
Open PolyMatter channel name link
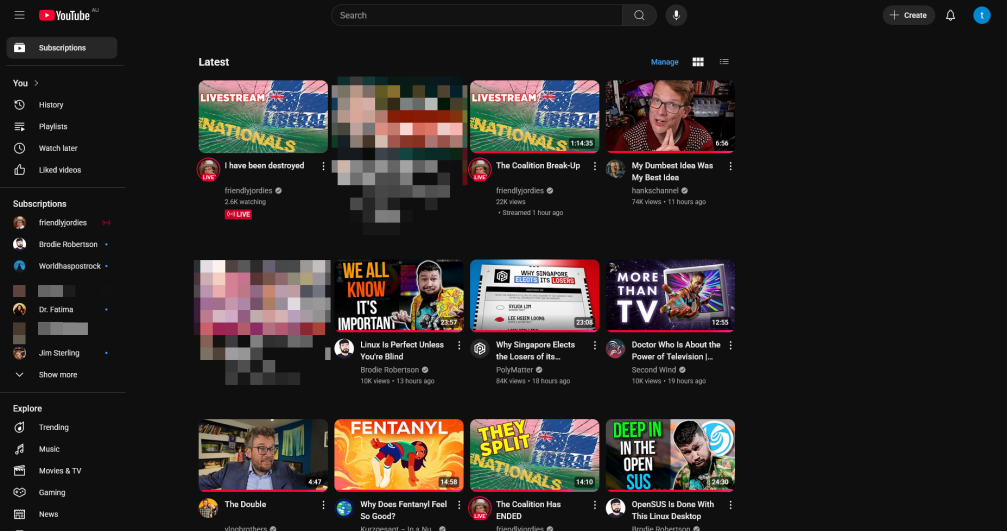pos(515,370)
